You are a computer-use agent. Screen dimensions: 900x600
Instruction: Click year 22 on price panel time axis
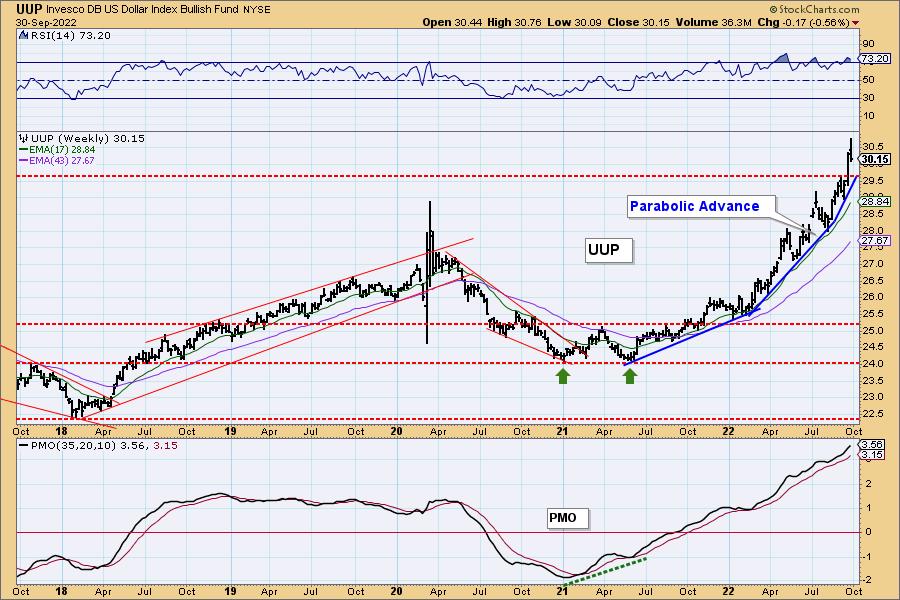click(x=728, y=431)
